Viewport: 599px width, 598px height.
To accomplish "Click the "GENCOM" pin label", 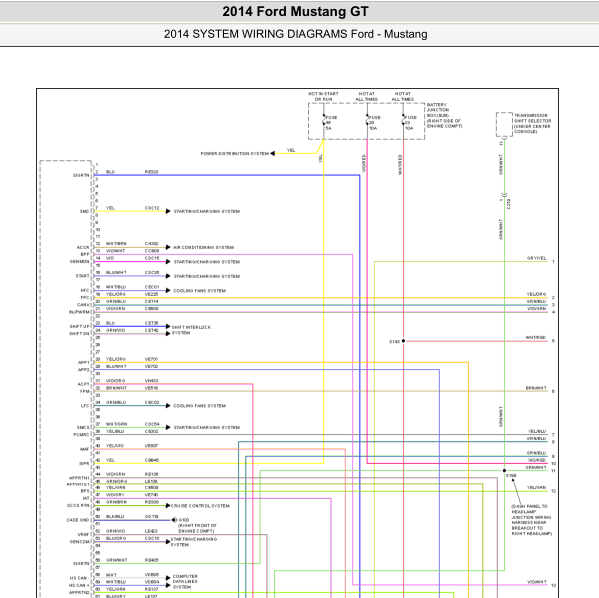I will coord(79,542).
